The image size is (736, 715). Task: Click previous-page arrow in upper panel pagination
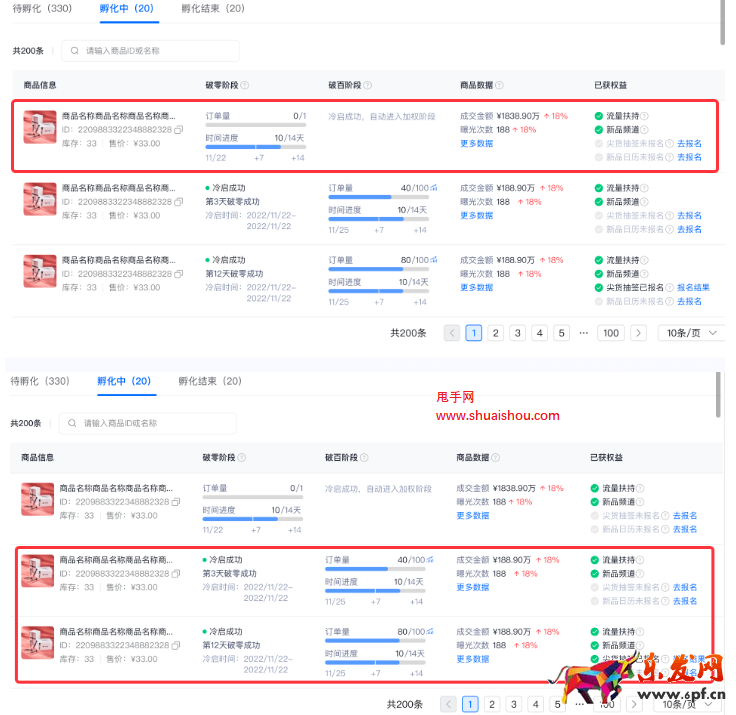pos(452,333)
